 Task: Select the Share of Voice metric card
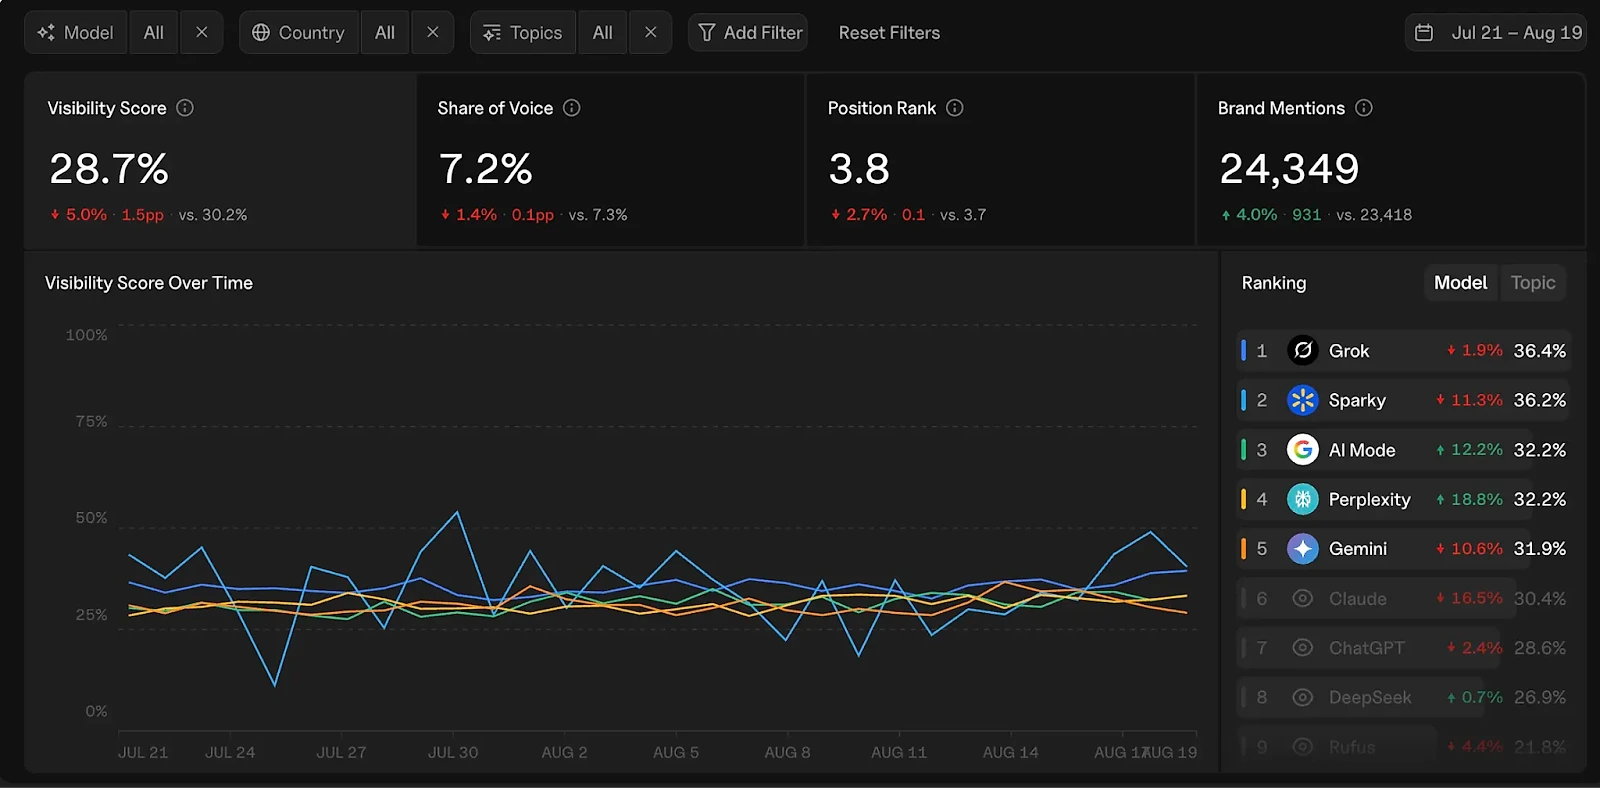point(610,160)
